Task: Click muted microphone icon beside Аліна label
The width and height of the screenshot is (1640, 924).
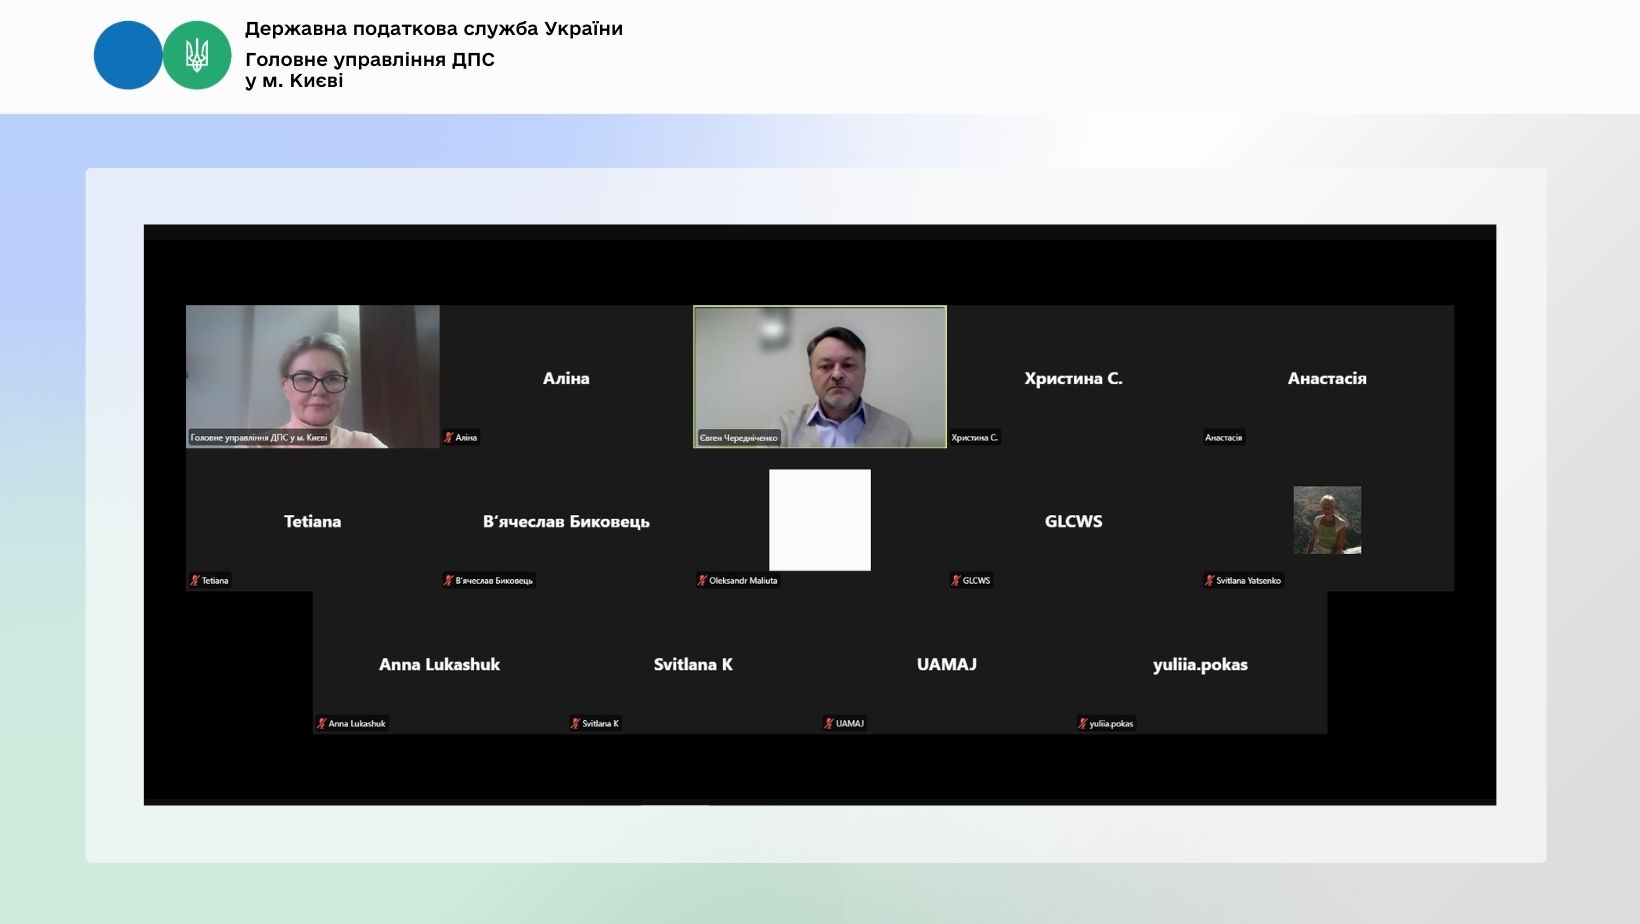Action: click(449, 437)
